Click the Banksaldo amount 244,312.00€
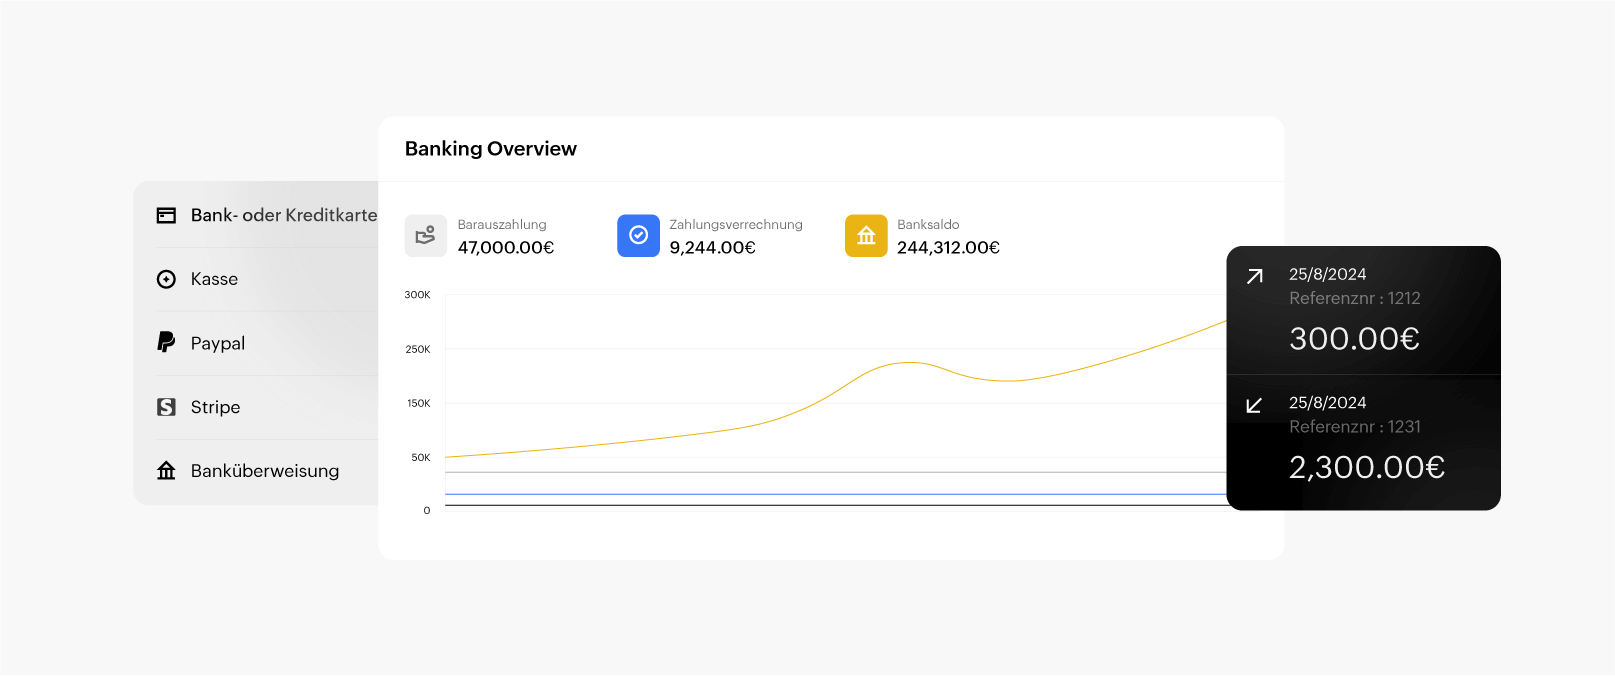 (948, 248)
